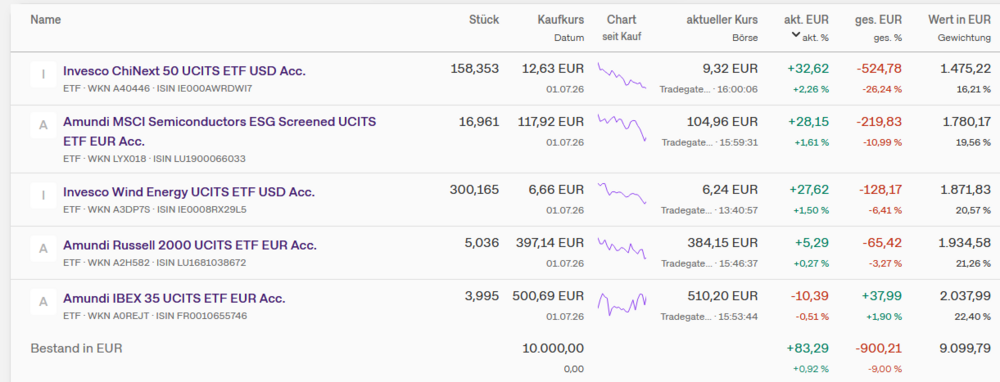Open the Amundi Russell 2000 UCITS ETF link
The image size is (1000, 382).
190,246
